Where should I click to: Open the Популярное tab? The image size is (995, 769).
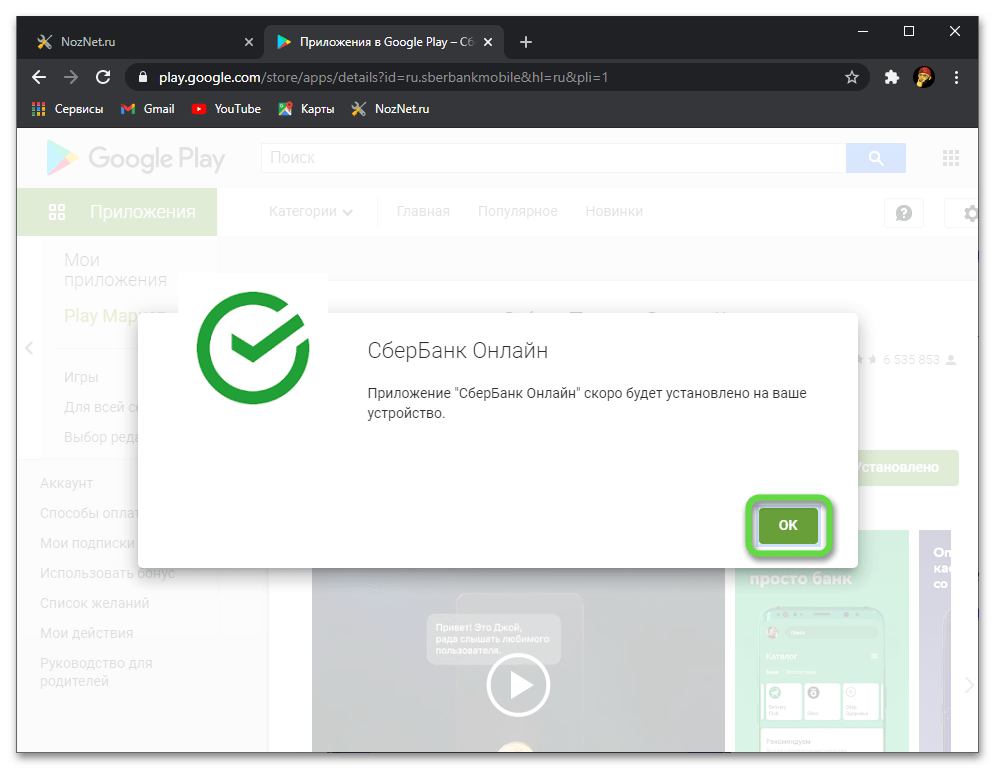[518, 211]
